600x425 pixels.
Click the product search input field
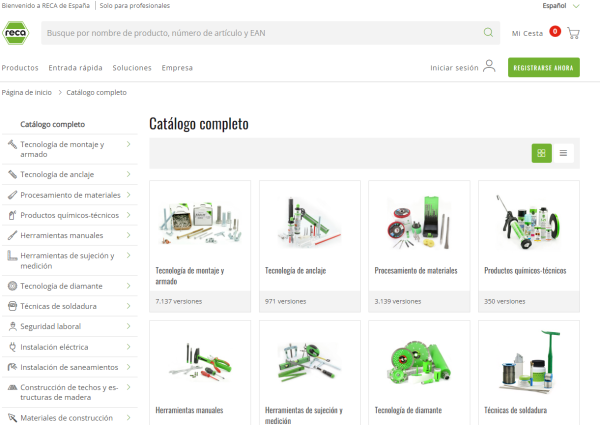pyautogui.click(x=260, y=33)
